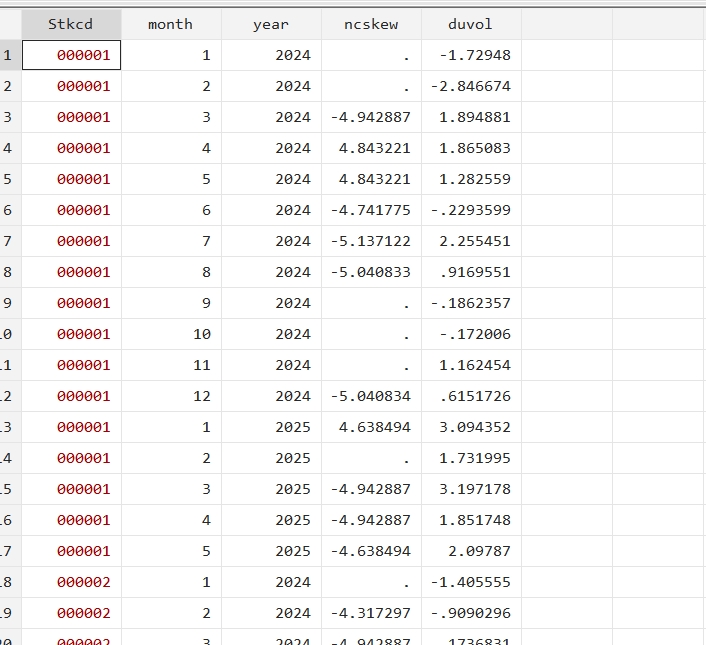The image size is (706, 645).
Task: Click duvol value 1.162454
Action: (x=471, y=365)
